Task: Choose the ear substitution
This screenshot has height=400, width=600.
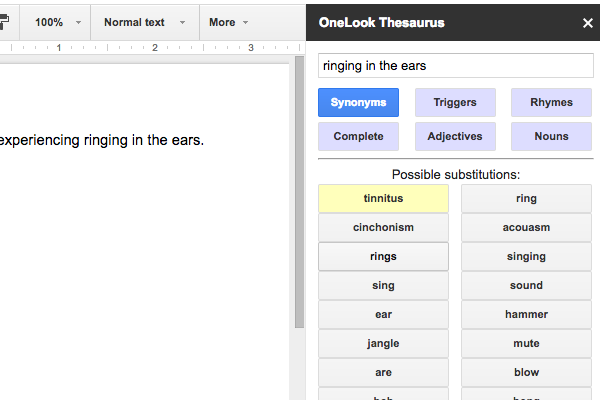Action: click(x=383, y=315)
